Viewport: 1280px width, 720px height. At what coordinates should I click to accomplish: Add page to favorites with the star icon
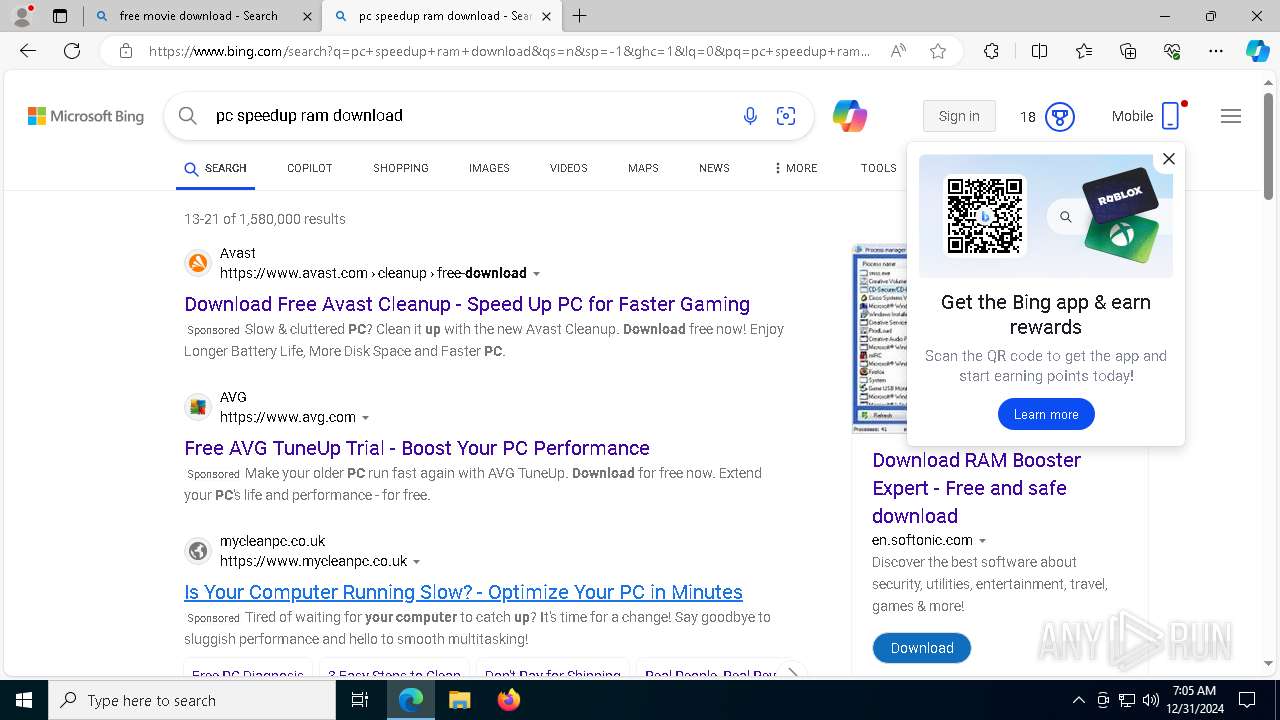coord(938,51)
